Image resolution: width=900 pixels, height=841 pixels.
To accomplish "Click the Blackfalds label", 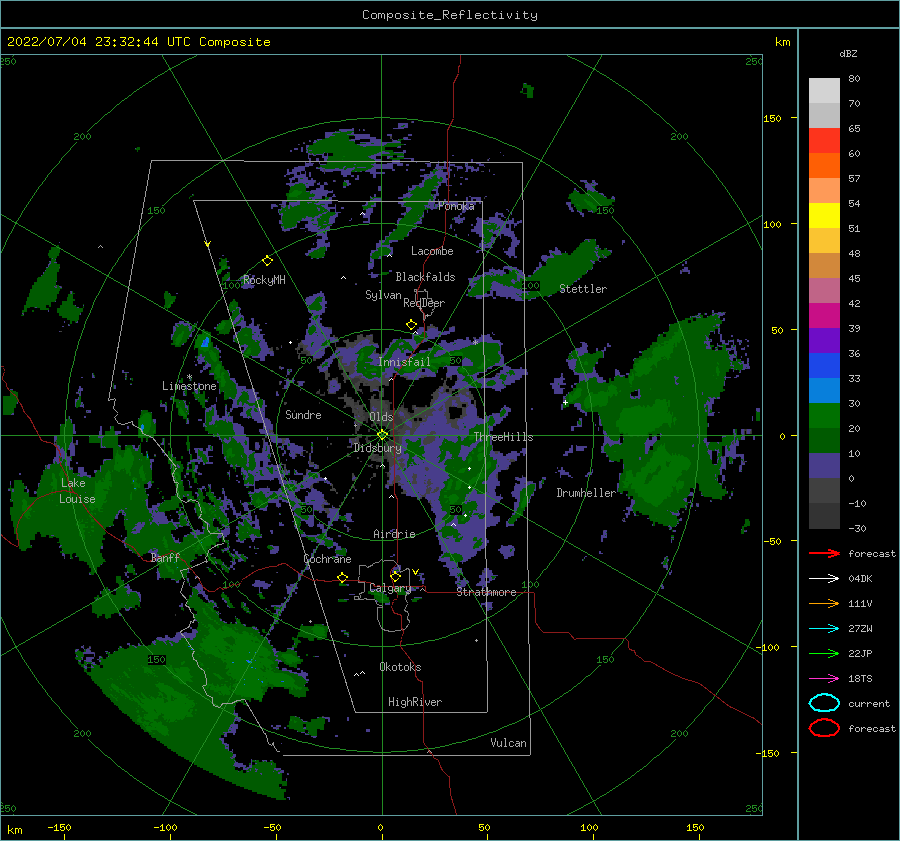I will pyautogui.click(x=425, y=277).
